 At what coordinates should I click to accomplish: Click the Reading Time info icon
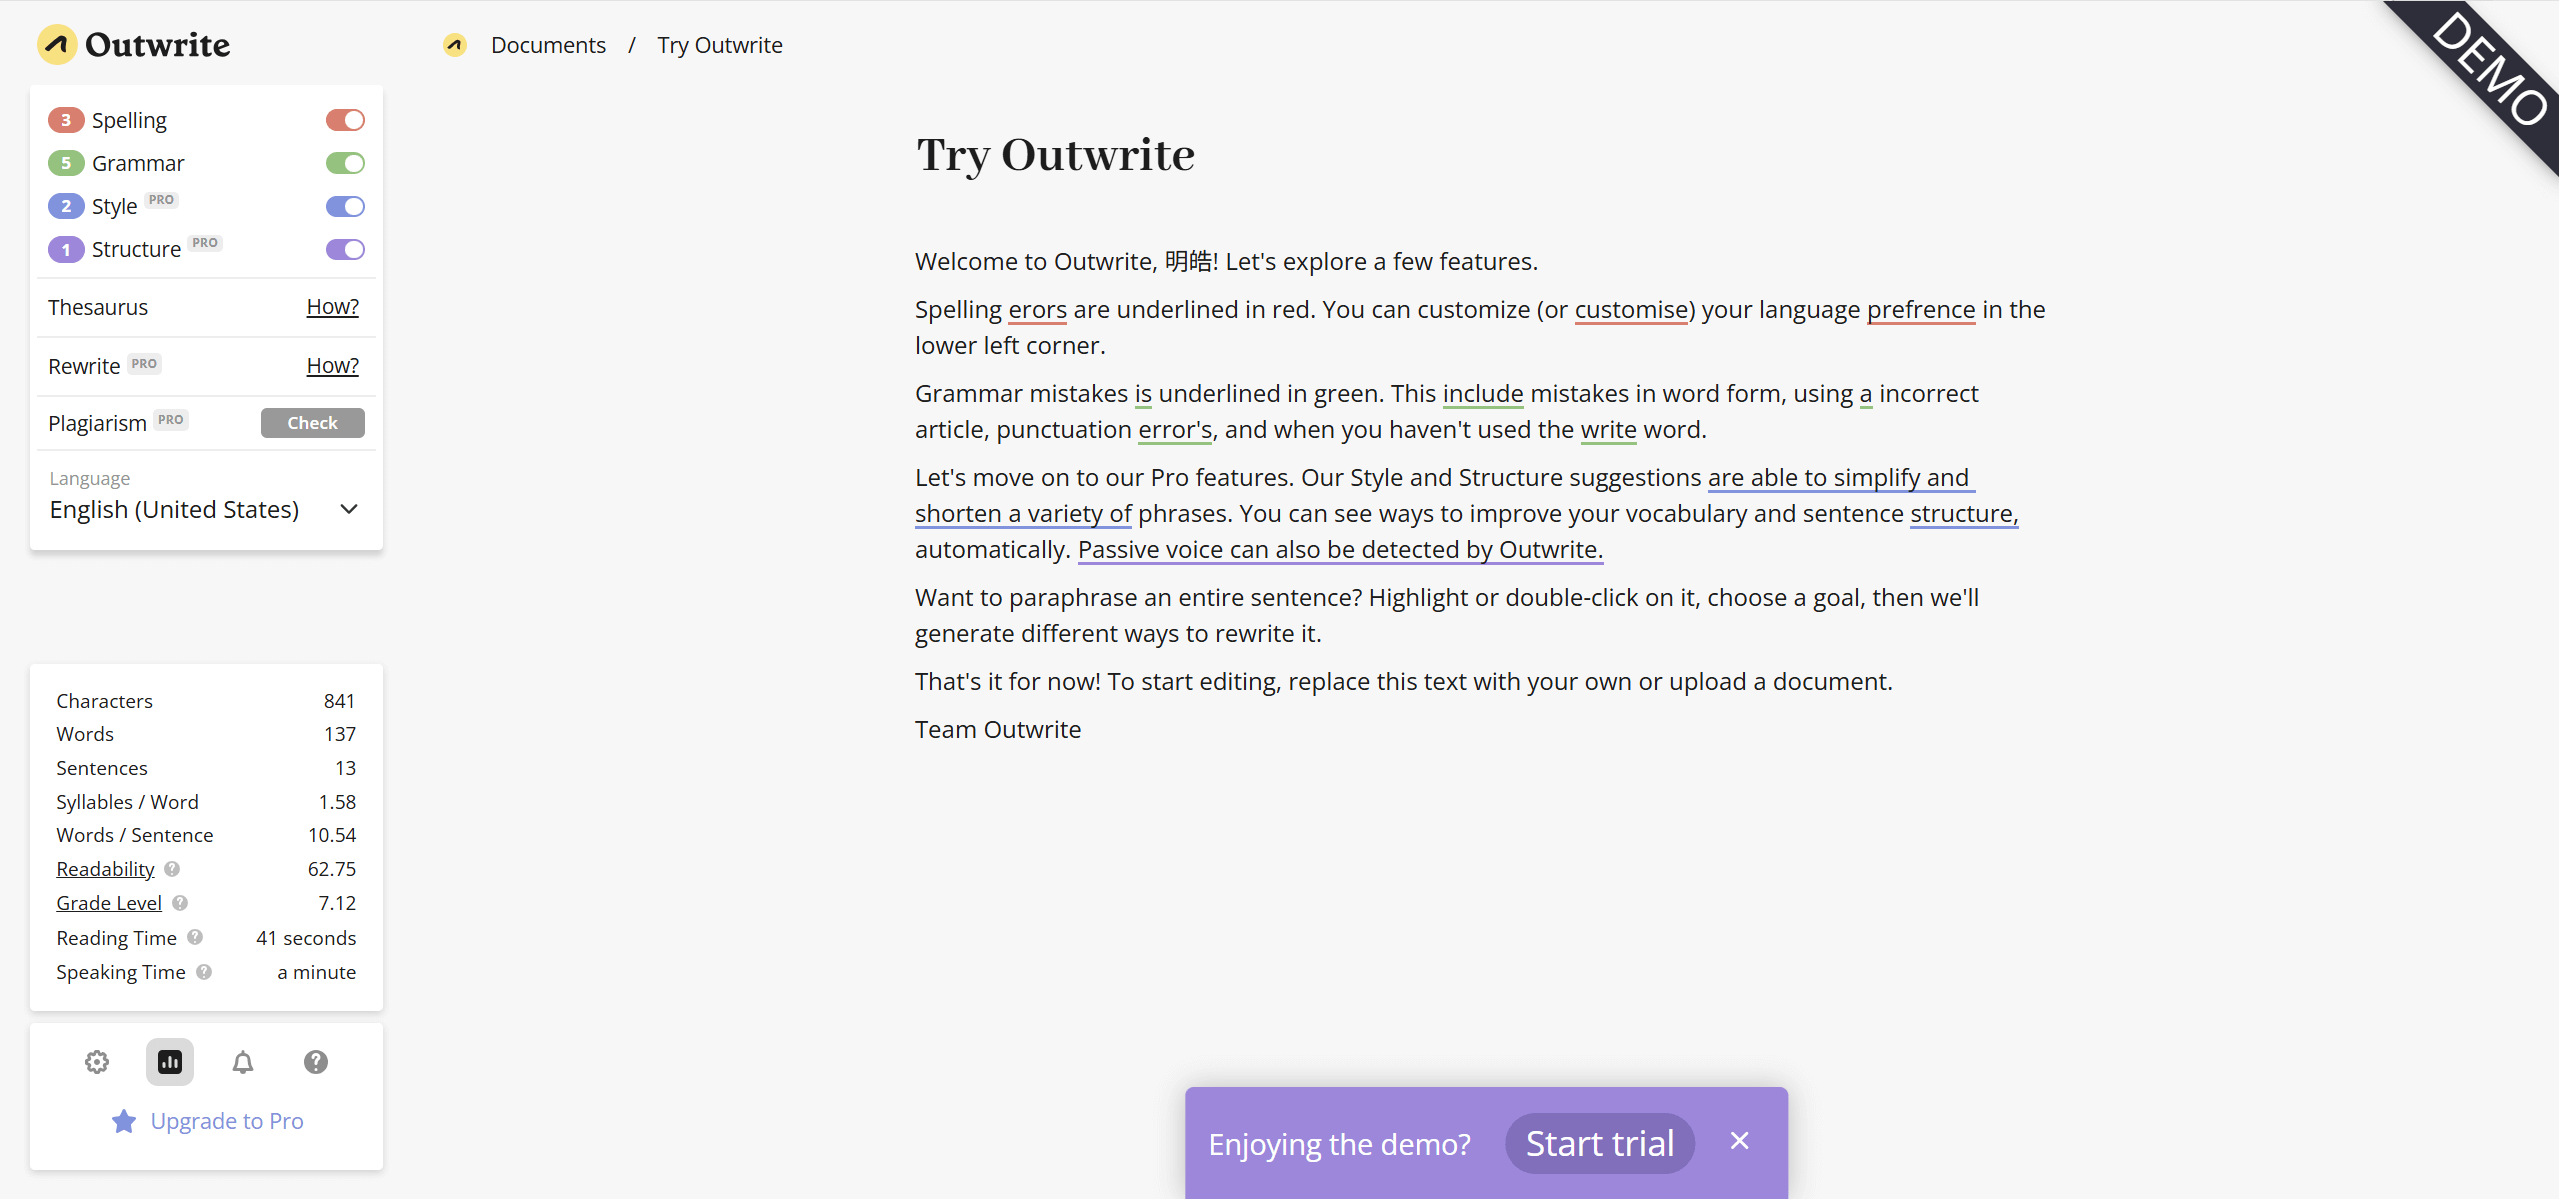pos(195,938)
